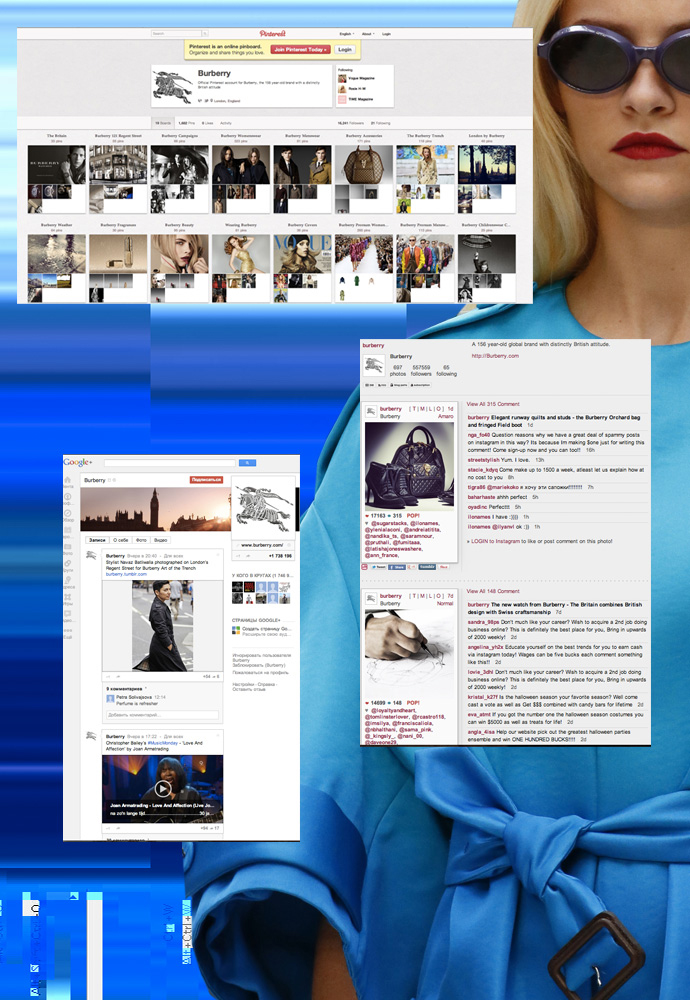Open the http://Burberry.com link on Instagram viewer

tap(495, 356)
